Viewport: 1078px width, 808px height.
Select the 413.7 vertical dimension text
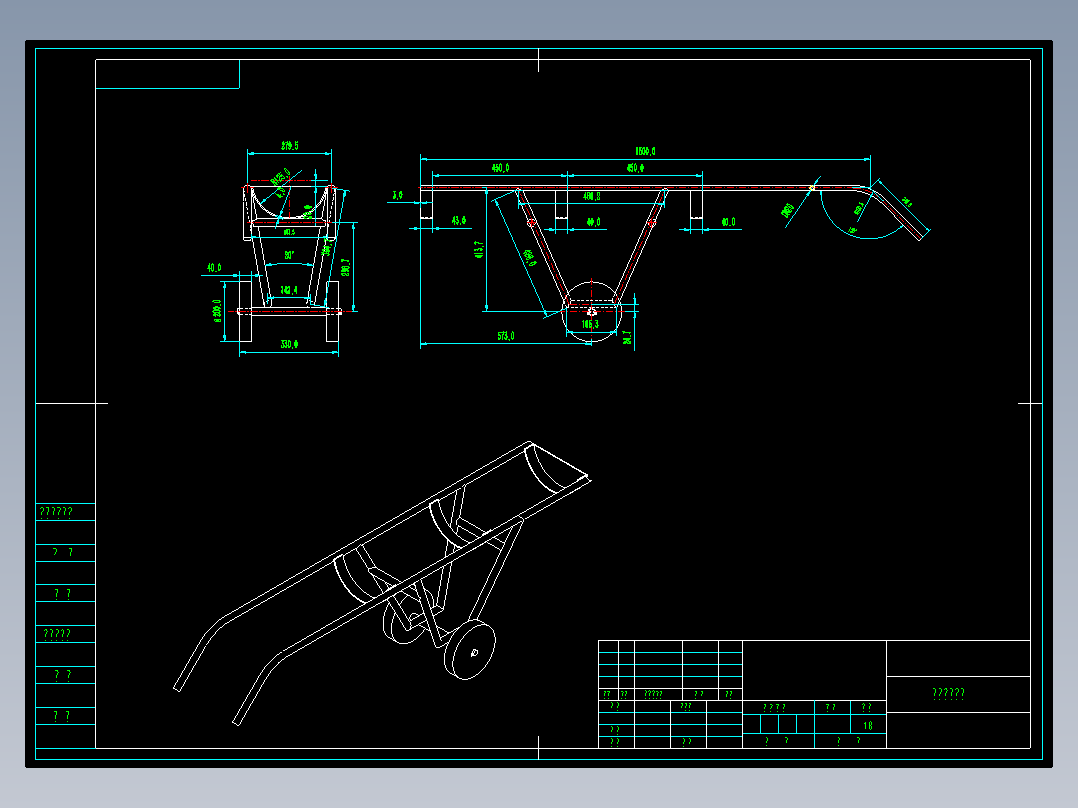click(x=479, y=250)
